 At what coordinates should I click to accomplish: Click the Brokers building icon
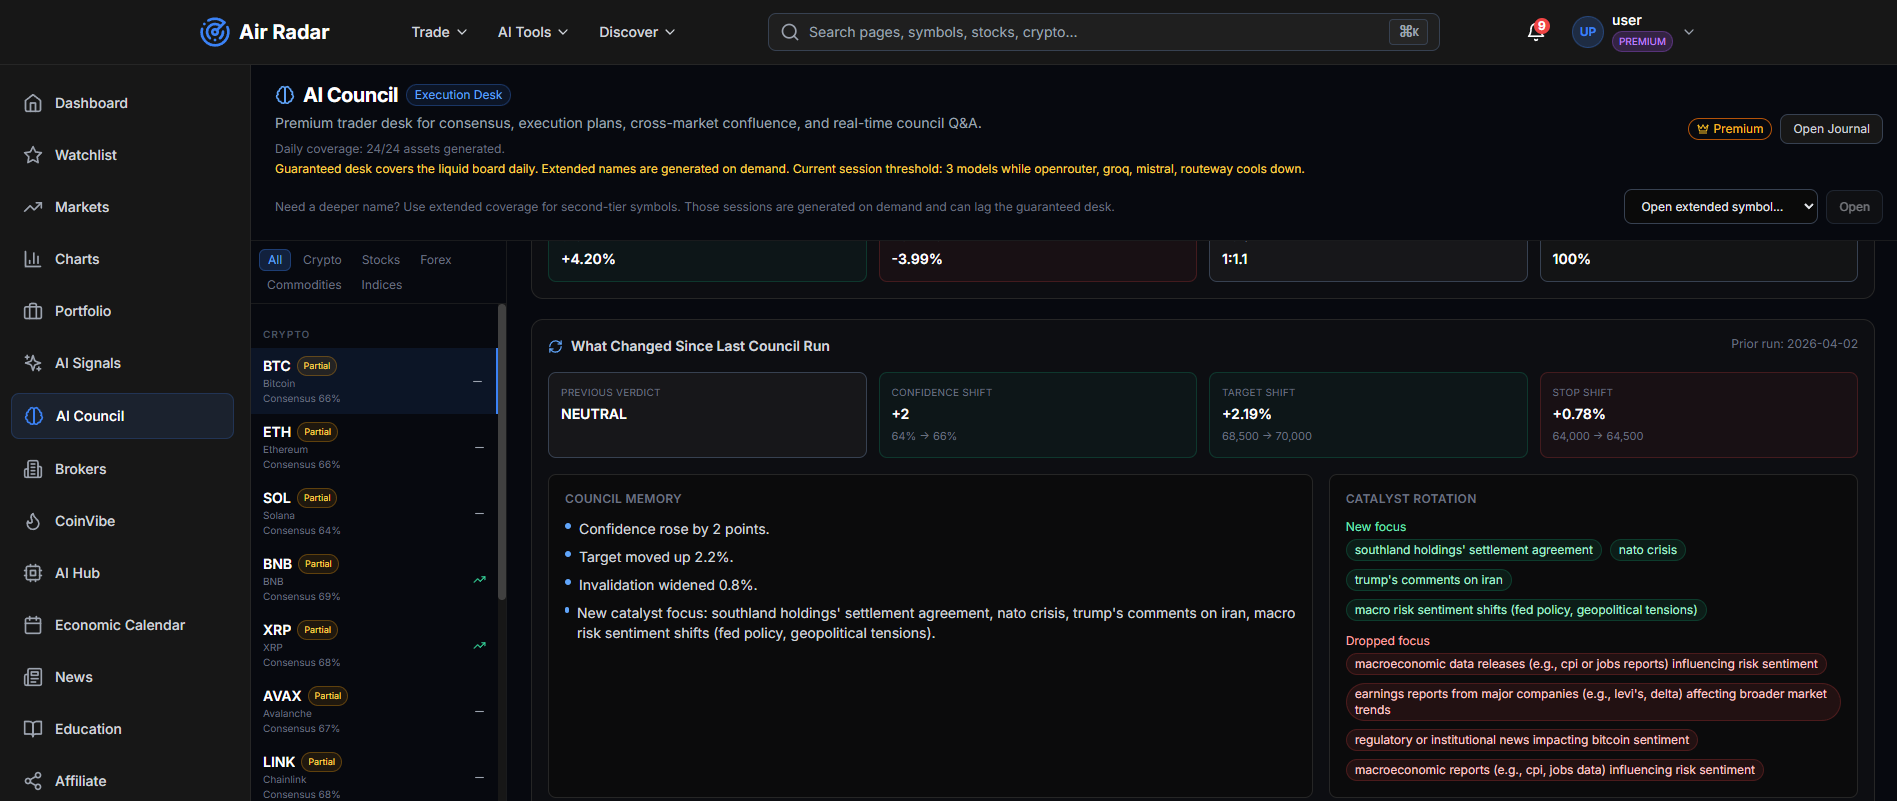[33, 469]
